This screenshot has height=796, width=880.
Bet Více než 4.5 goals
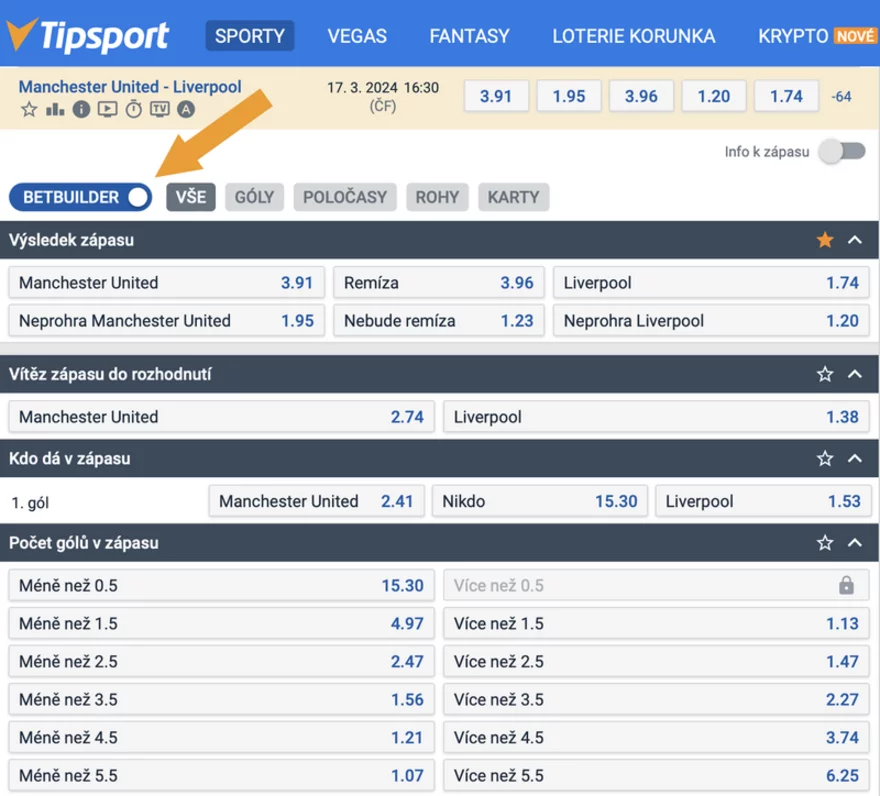pyautogui.click(x=656, y=737)
